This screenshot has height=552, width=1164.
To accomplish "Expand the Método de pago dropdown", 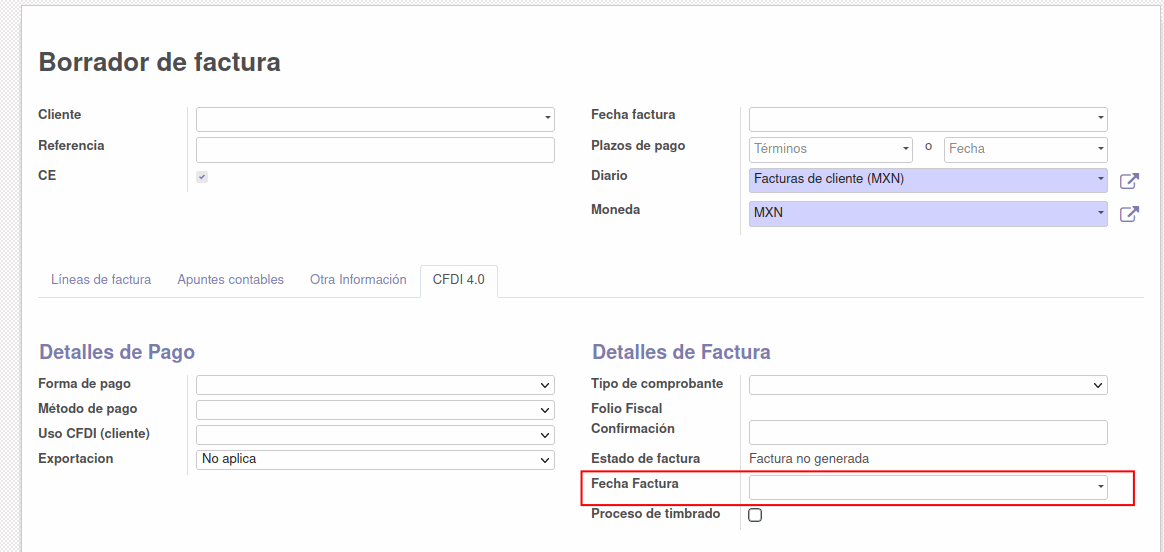I will coord(375,410).
